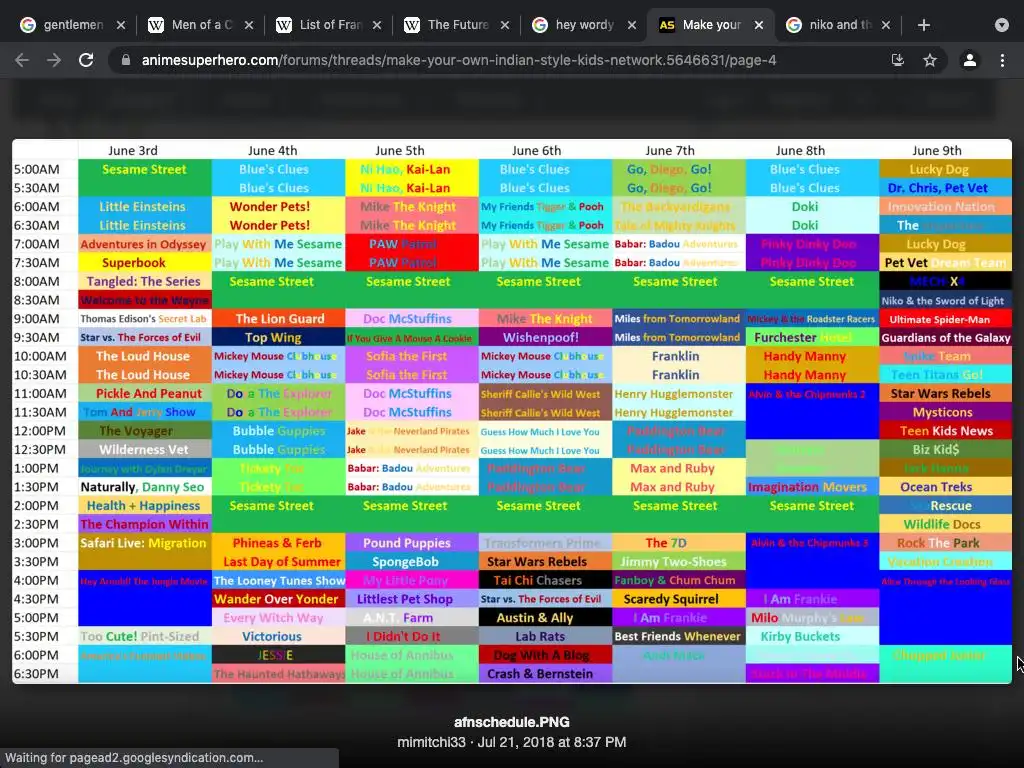Close the 'gentlemen' tab

click(x=121, y=25)
